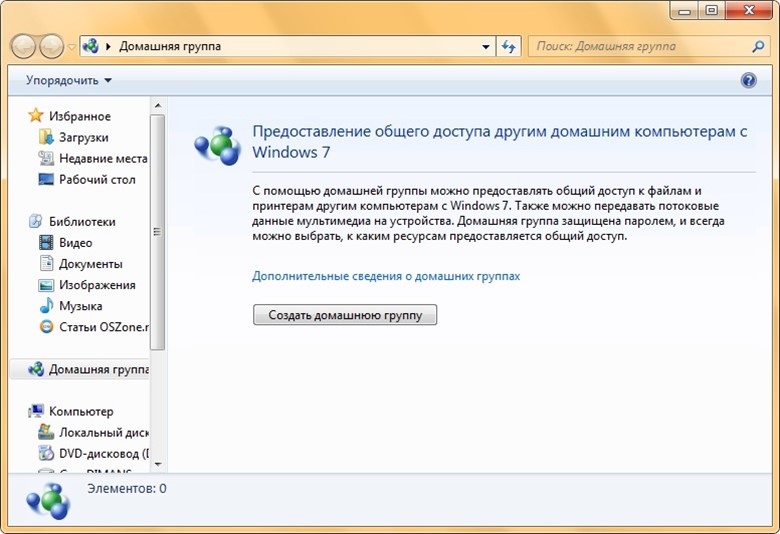Open the Видео library
Screen dimensions: 780x534
coord(76,242)
